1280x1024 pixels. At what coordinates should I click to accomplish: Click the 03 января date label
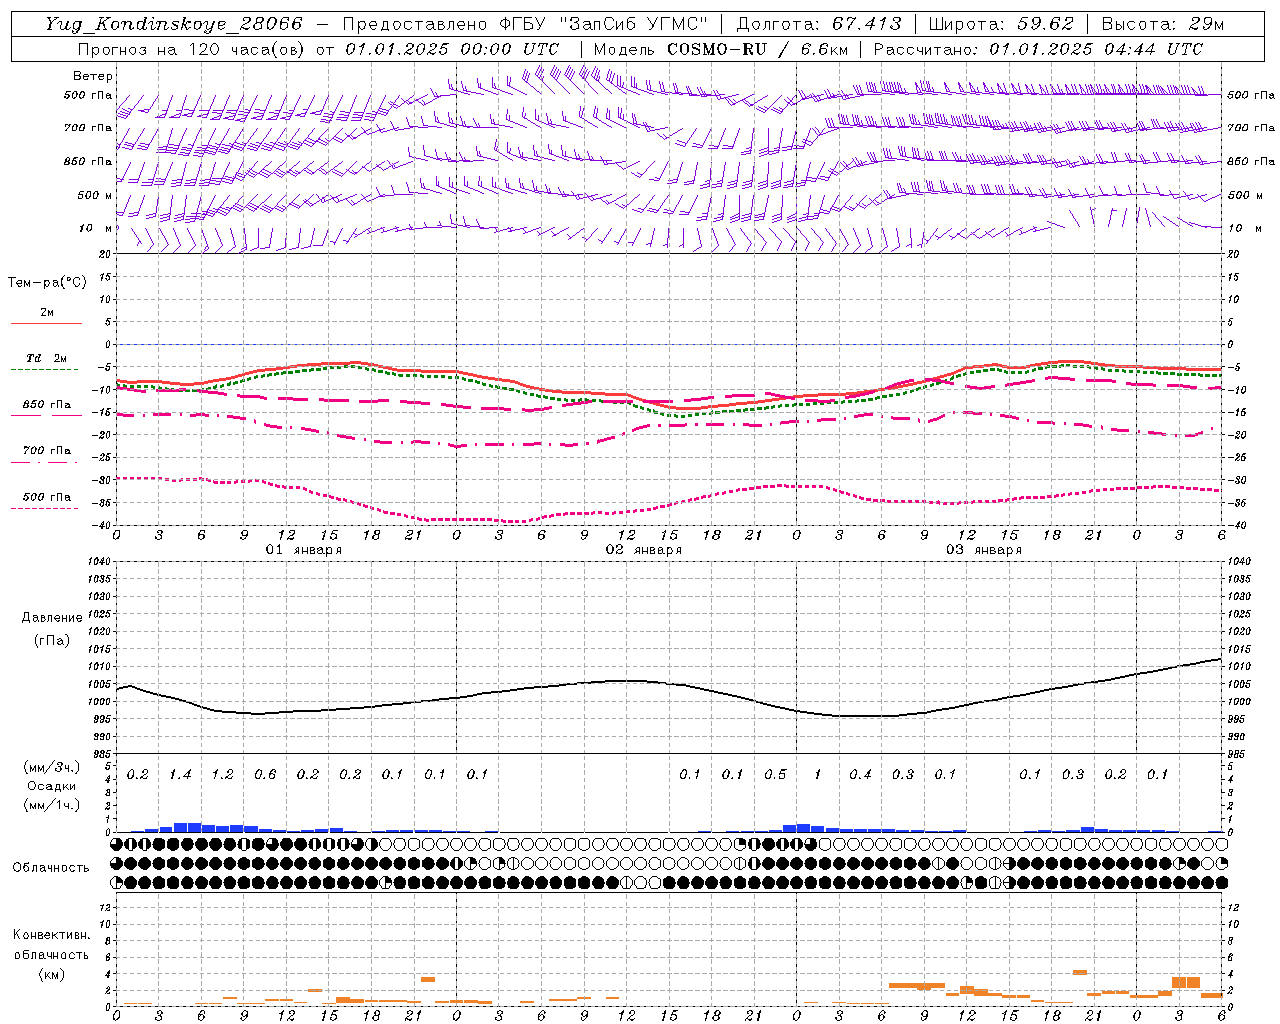[984, 550]
